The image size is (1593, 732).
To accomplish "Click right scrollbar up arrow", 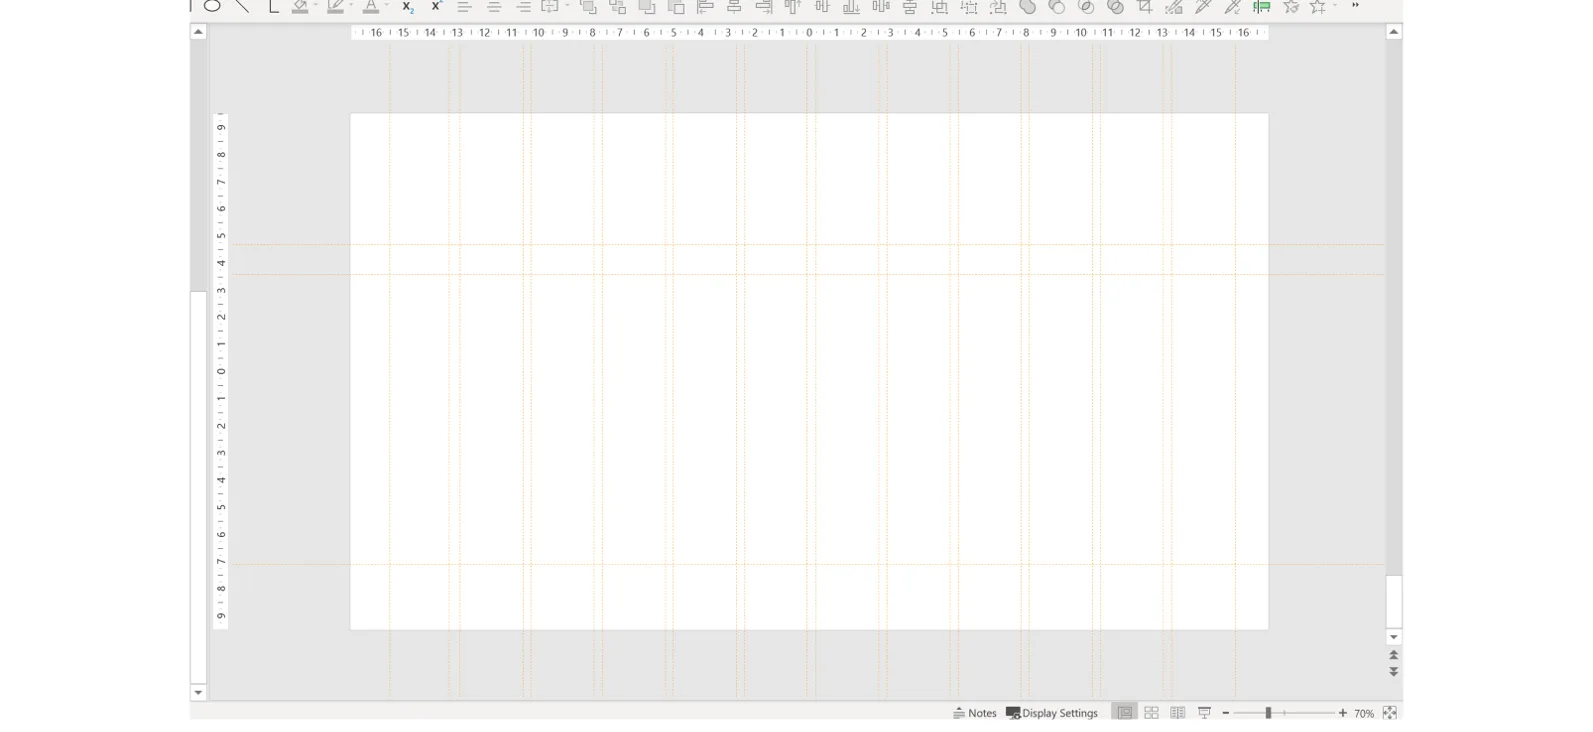I will point(1394,32).
